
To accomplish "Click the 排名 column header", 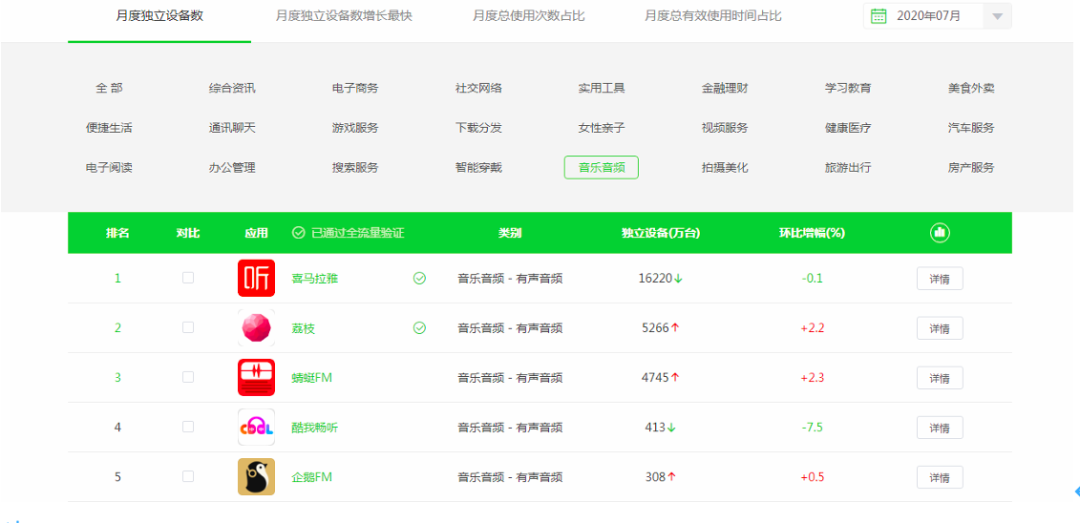I will click(x=117, y=233).
